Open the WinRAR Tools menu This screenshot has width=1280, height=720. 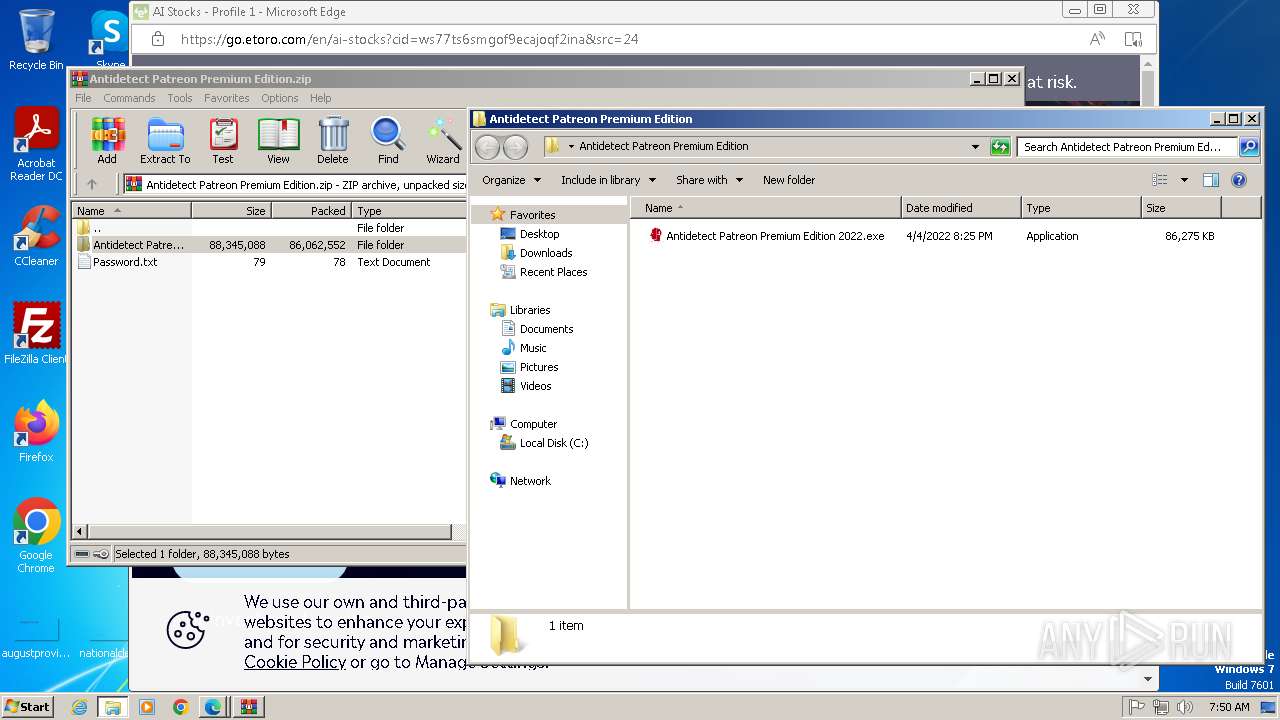[x=180, y=98]
